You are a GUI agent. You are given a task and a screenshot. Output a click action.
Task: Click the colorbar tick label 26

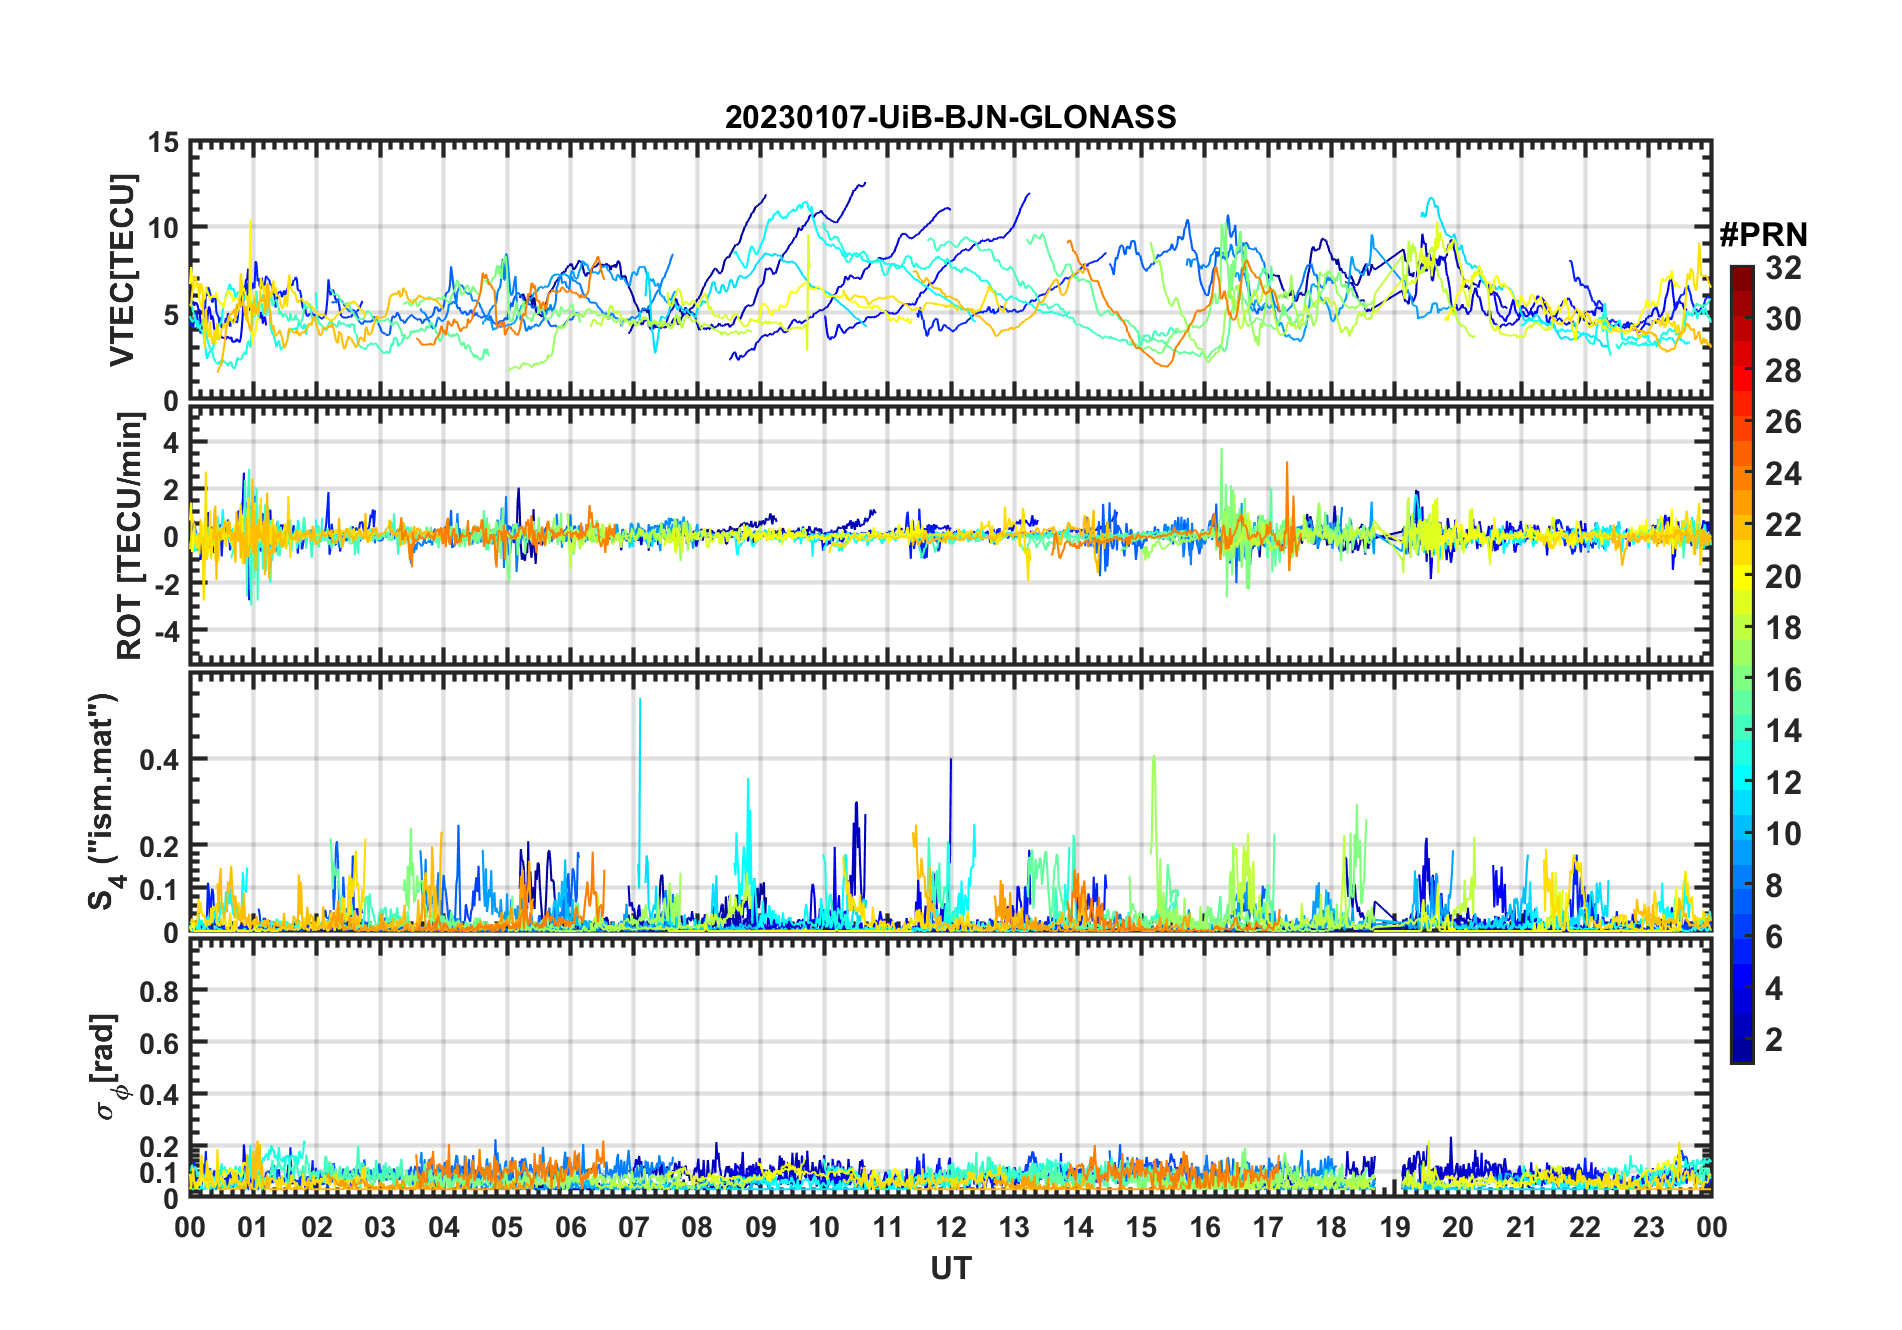click(x=1783, y=422)
